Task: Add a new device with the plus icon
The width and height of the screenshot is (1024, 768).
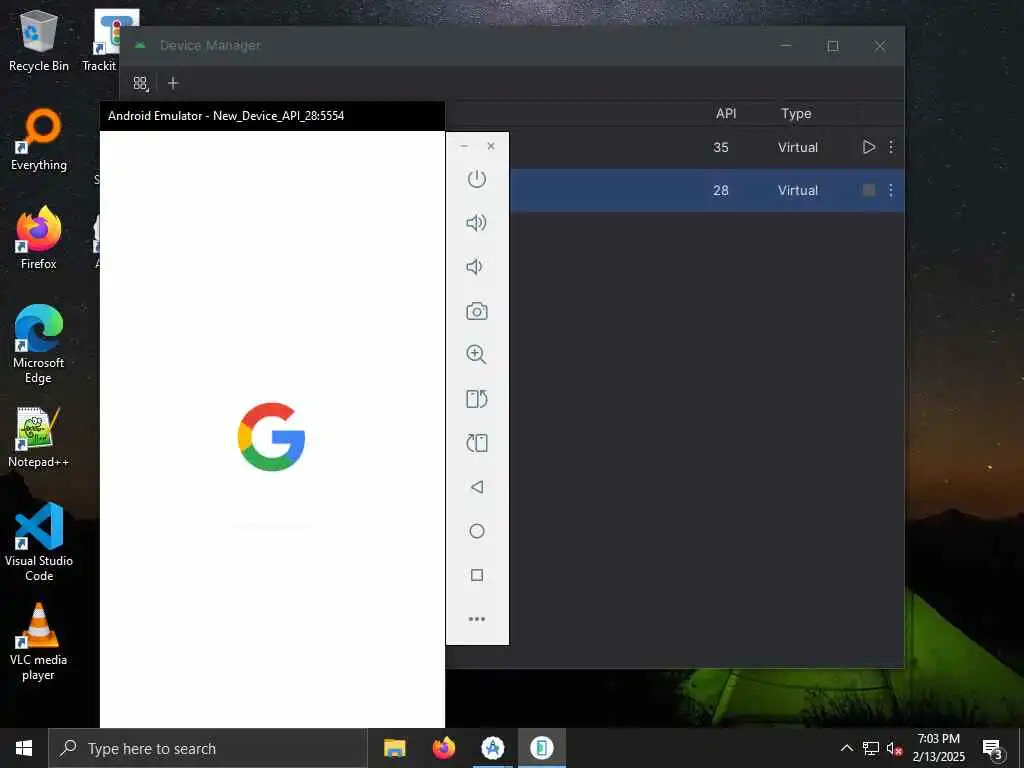Action: coord(173,83)
